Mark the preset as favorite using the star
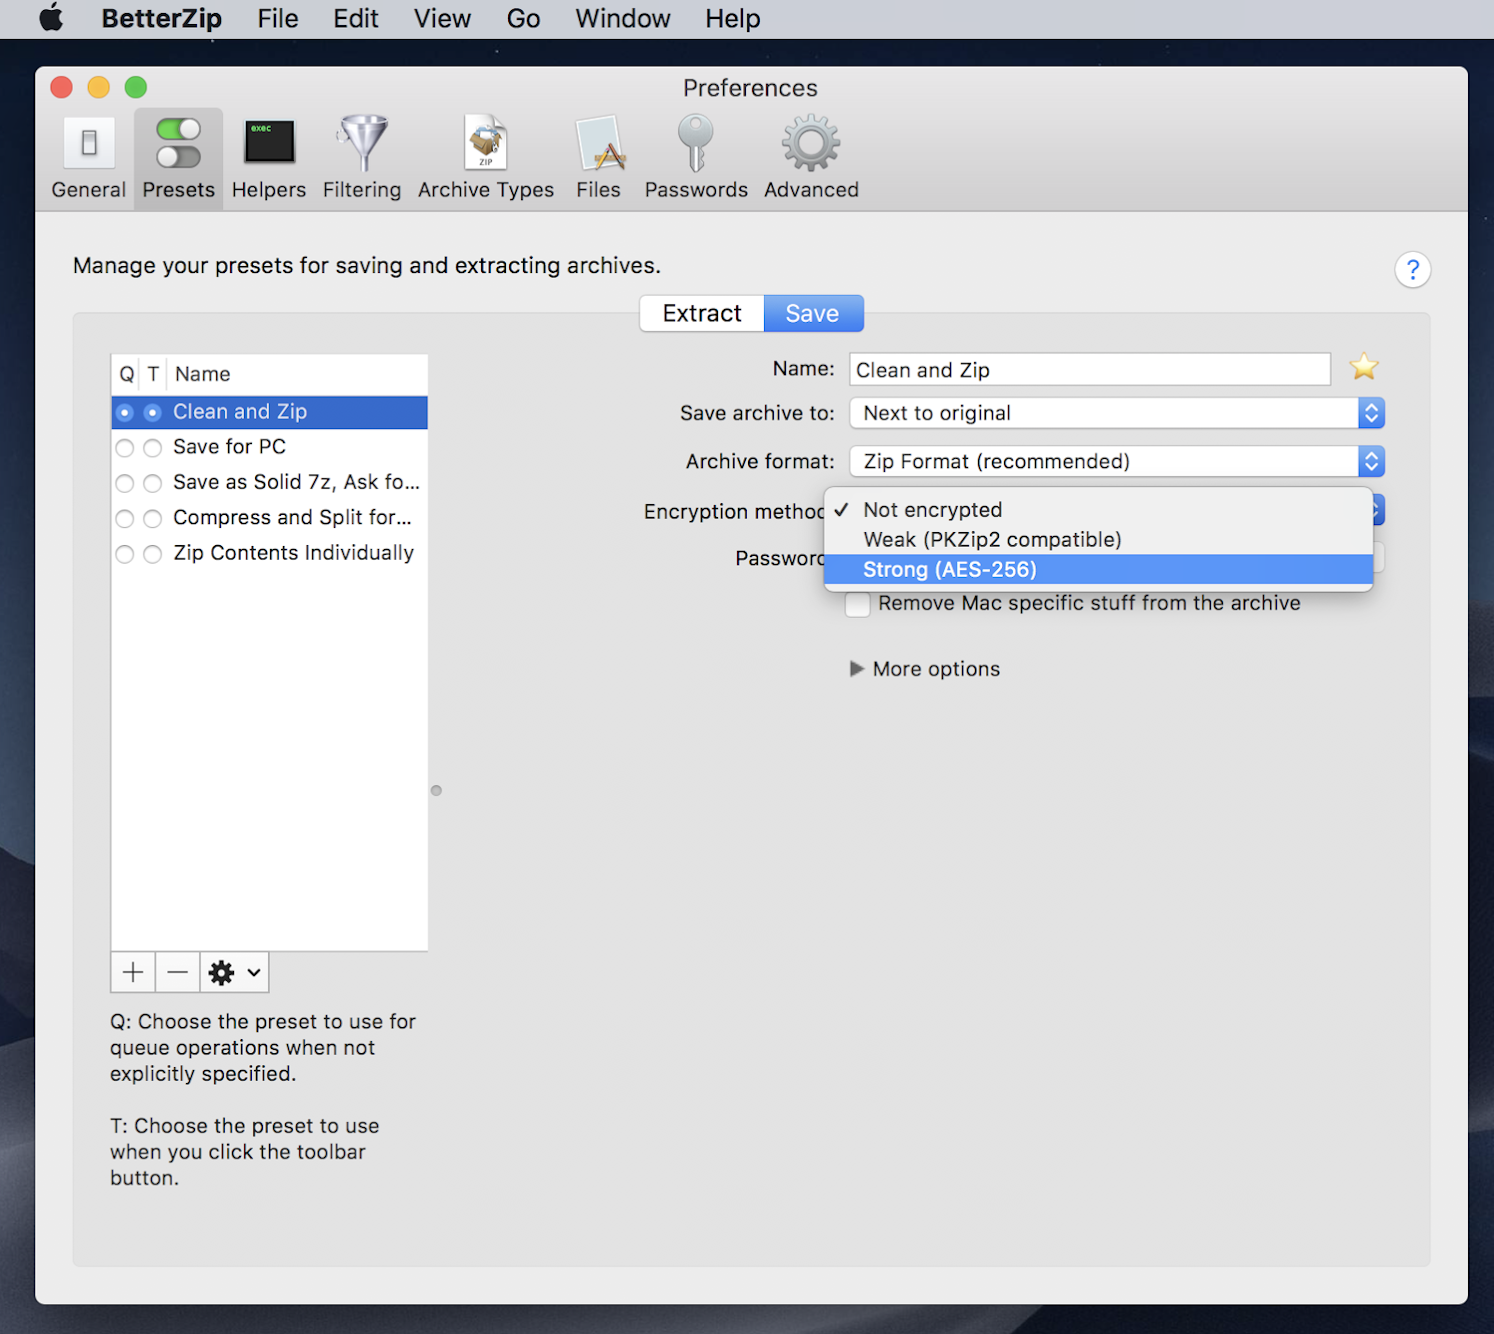The width and height of the screenshot is (1494, 1334). tap(1363, 368)
